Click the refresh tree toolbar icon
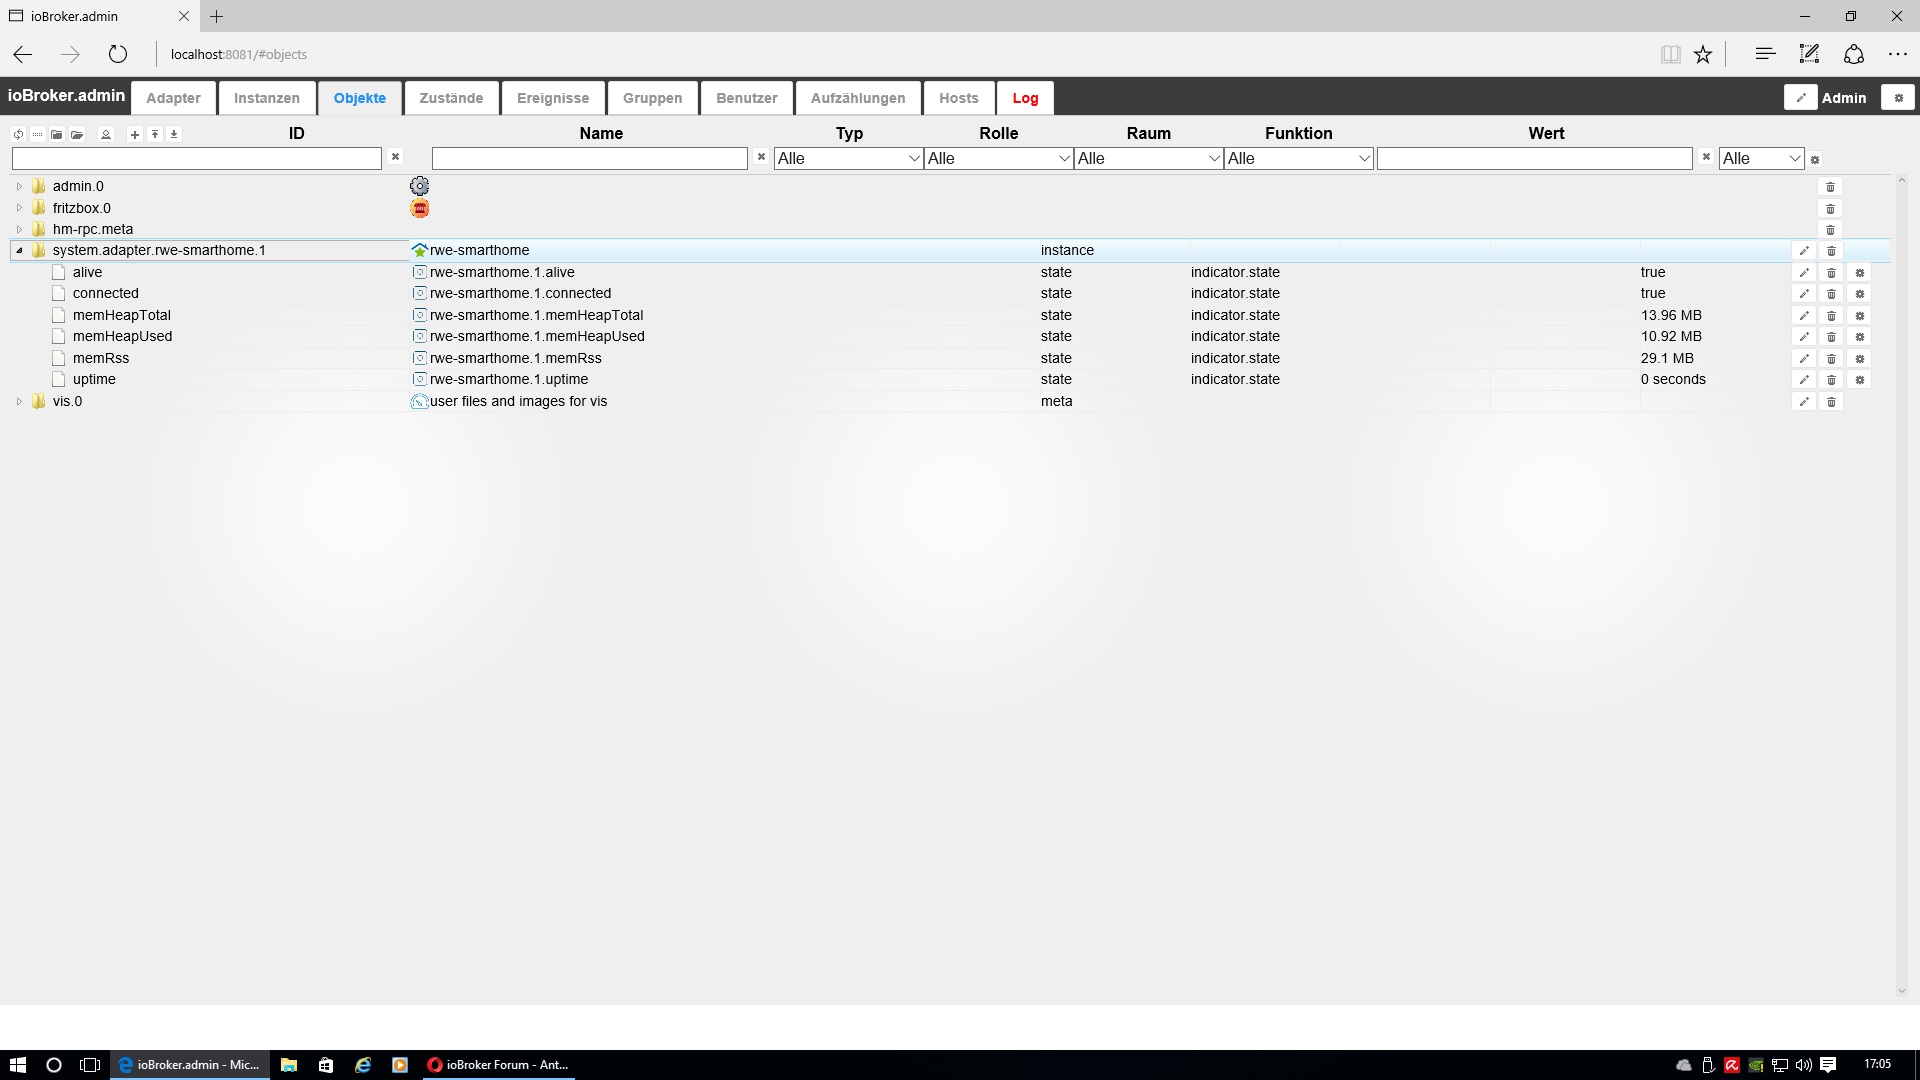This screenshot has height=1080, width=1920. click(x=18, y=134)
